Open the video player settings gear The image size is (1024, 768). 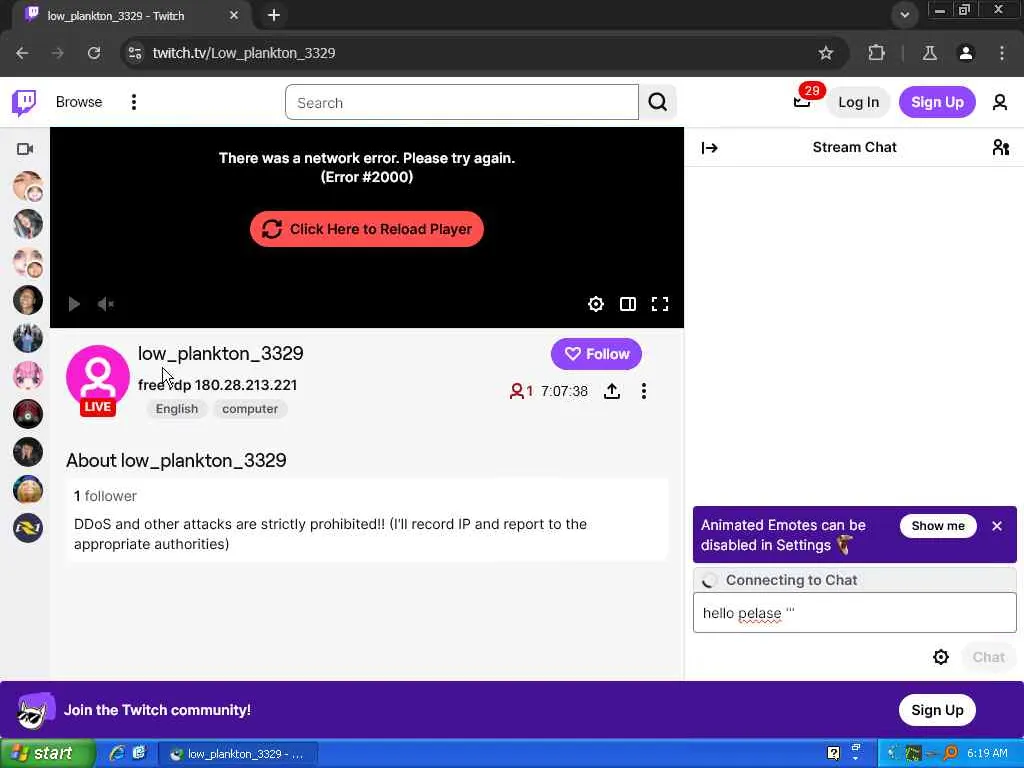[596, 304]
